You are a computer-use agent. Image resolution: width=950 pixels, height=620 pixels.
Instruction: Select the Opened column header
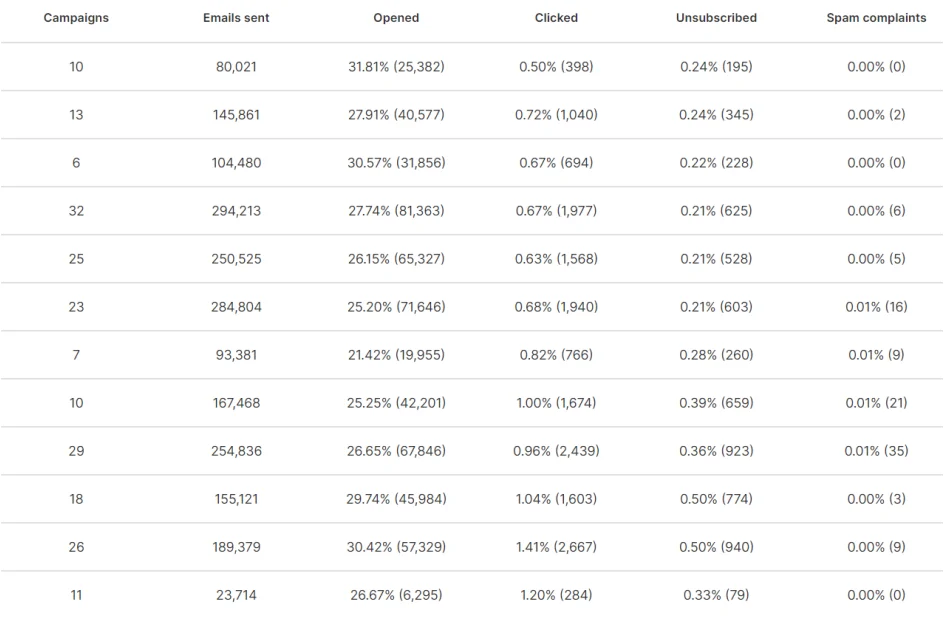pyautogui.click(x=396, y=18)
